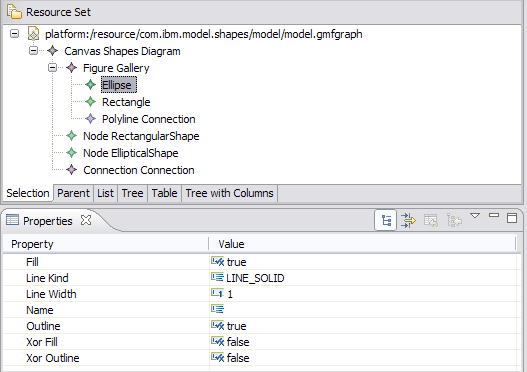Click the Connection Connection node icon
This screenshot has height=372, width=527.
pyautogui.click(x=72, y=170)
